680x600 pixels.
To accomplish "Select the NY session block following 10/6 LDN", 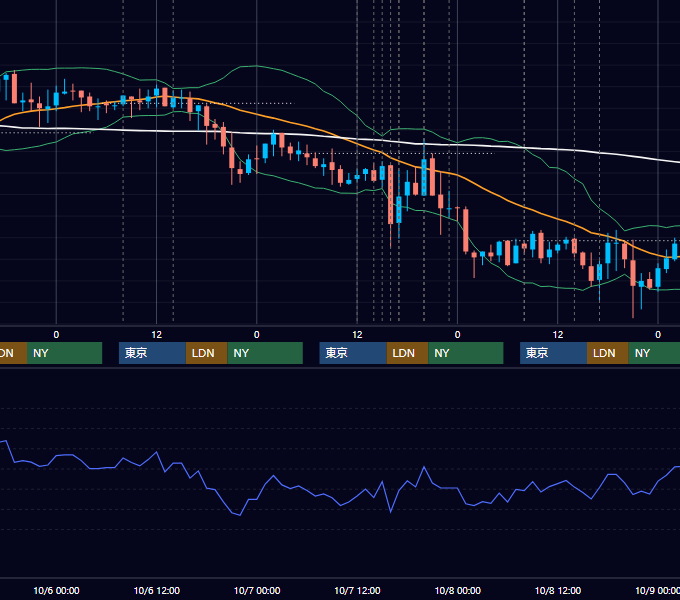I will [265, 353].
